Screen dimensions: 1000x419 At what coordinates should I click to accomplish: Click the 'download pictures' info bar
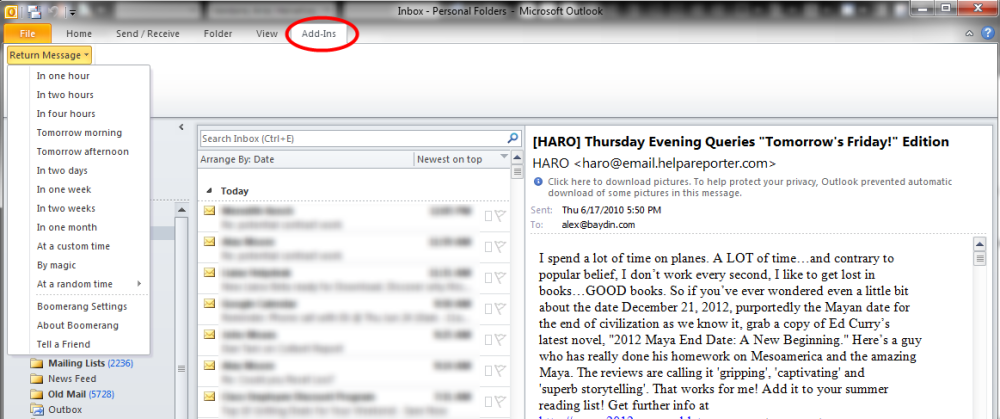pyautogui.click(x=749, y=187)
